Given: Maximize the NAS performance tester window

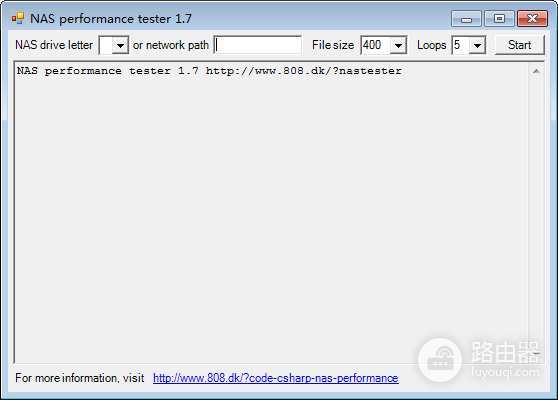Looking at the screenshot, I should click(x=499, y=19).
